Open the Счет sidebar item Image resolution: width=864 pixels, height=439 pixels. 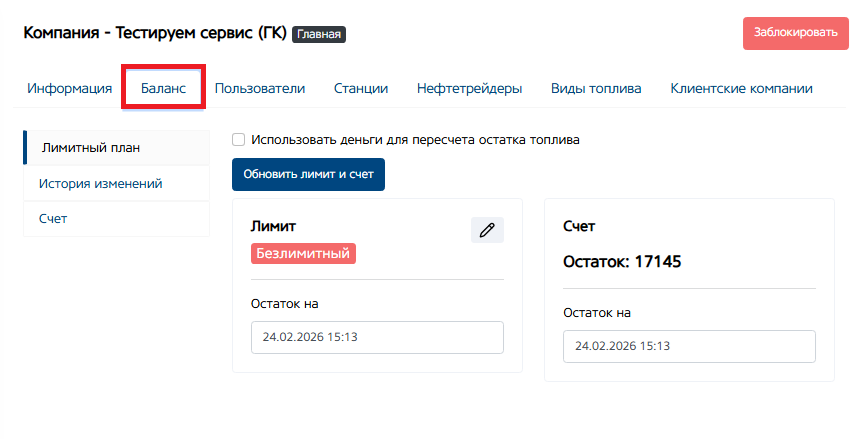pos(53,218)
